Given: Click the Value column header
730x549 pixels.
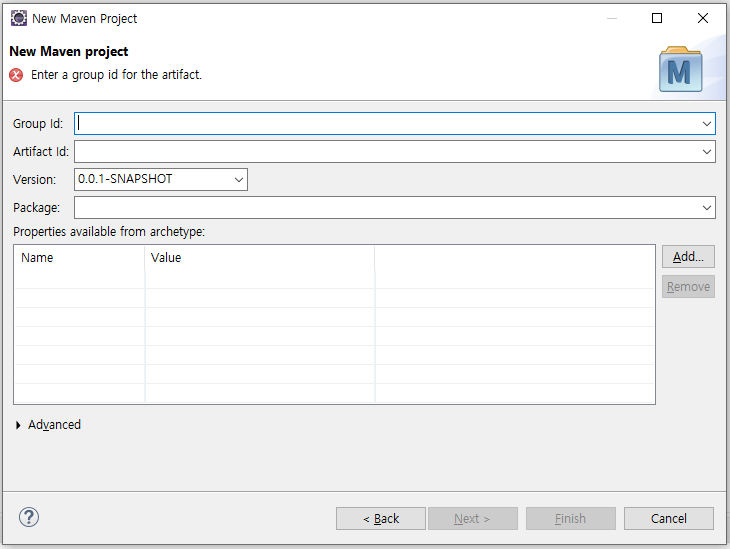Looking at the screenshot, I should [x=260, y=258].
